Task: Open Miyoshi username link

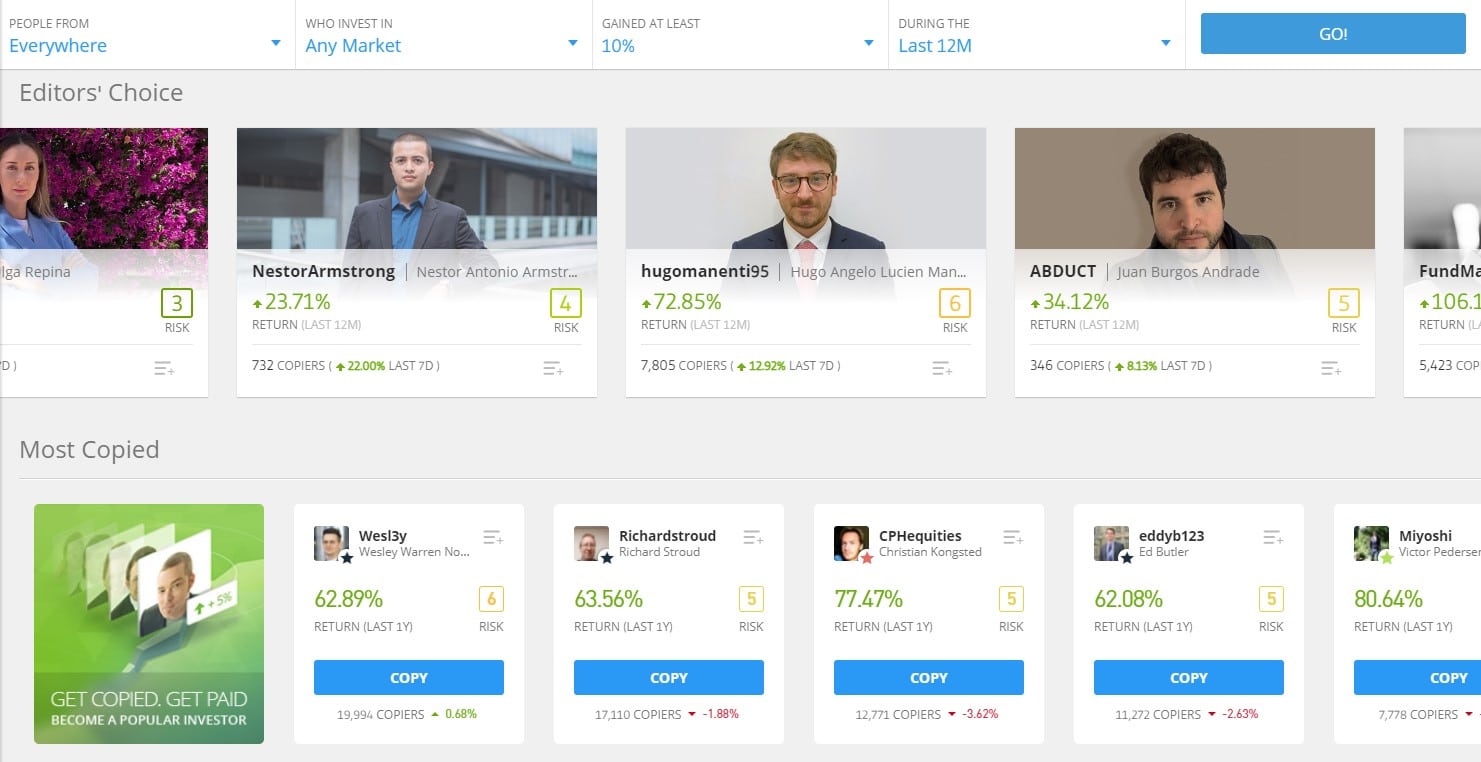Action: pos(1425,535)
